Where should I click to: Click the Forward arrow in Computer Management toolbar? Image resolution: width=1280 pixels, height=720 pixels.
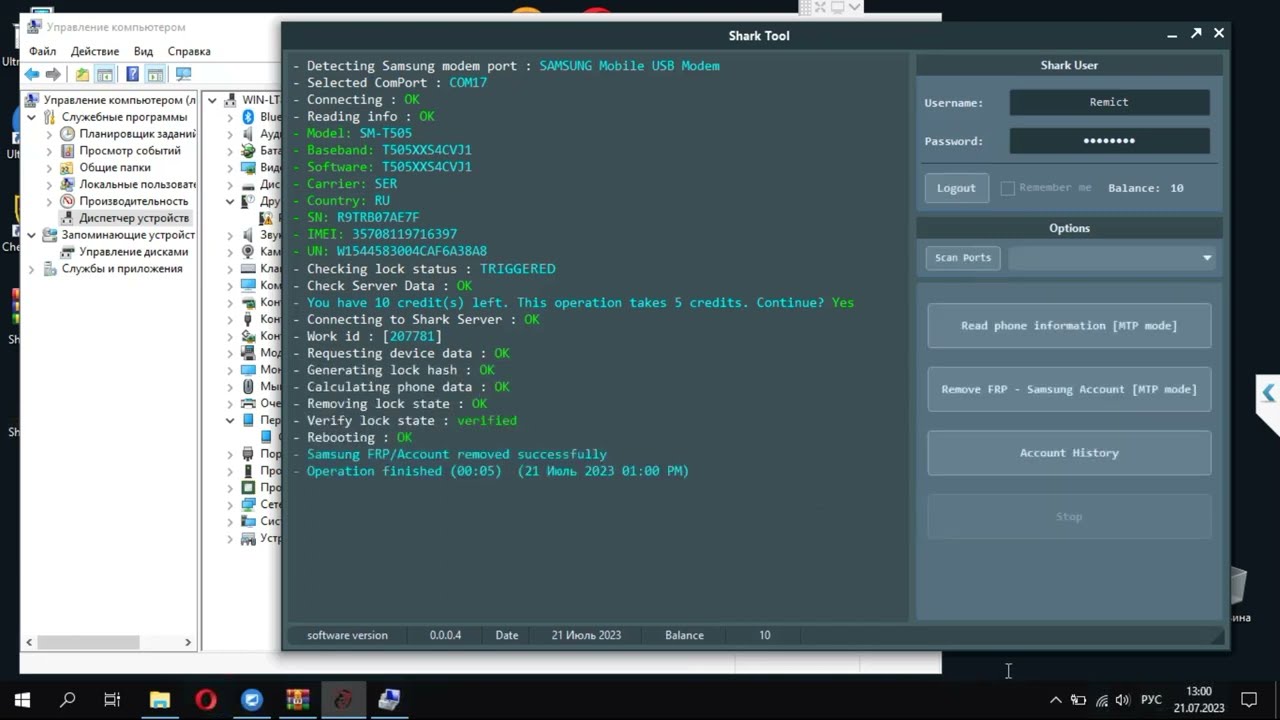[54, 75]
